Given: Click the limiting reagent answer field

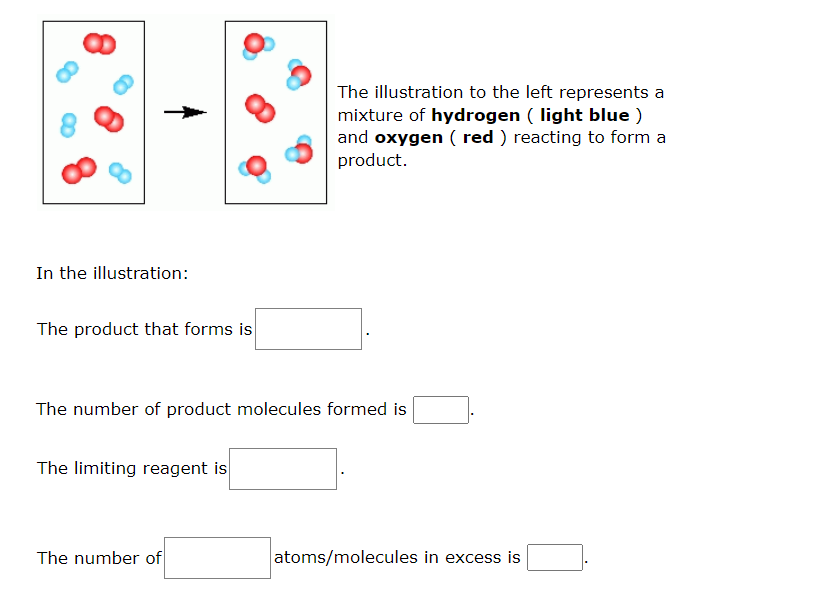Looking at the screenshot, I should point(283,469).
